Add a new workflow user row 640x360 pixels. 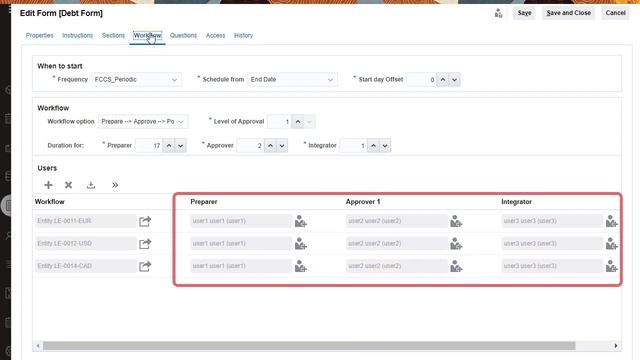(48, 185)
